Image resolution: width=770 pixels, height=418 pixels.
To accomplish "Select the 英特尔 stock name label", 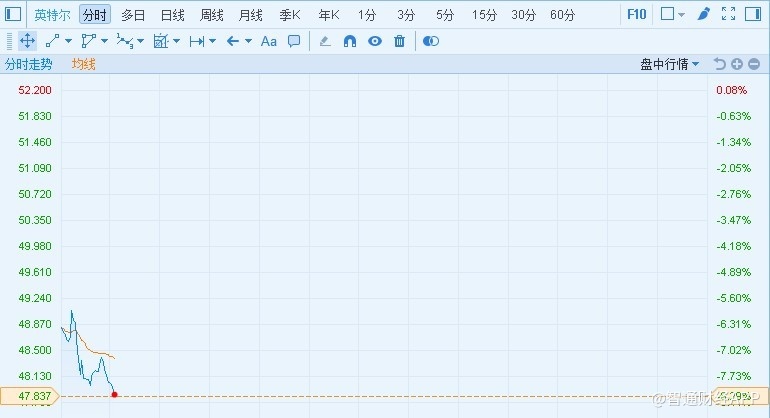I will coord(52,15).
